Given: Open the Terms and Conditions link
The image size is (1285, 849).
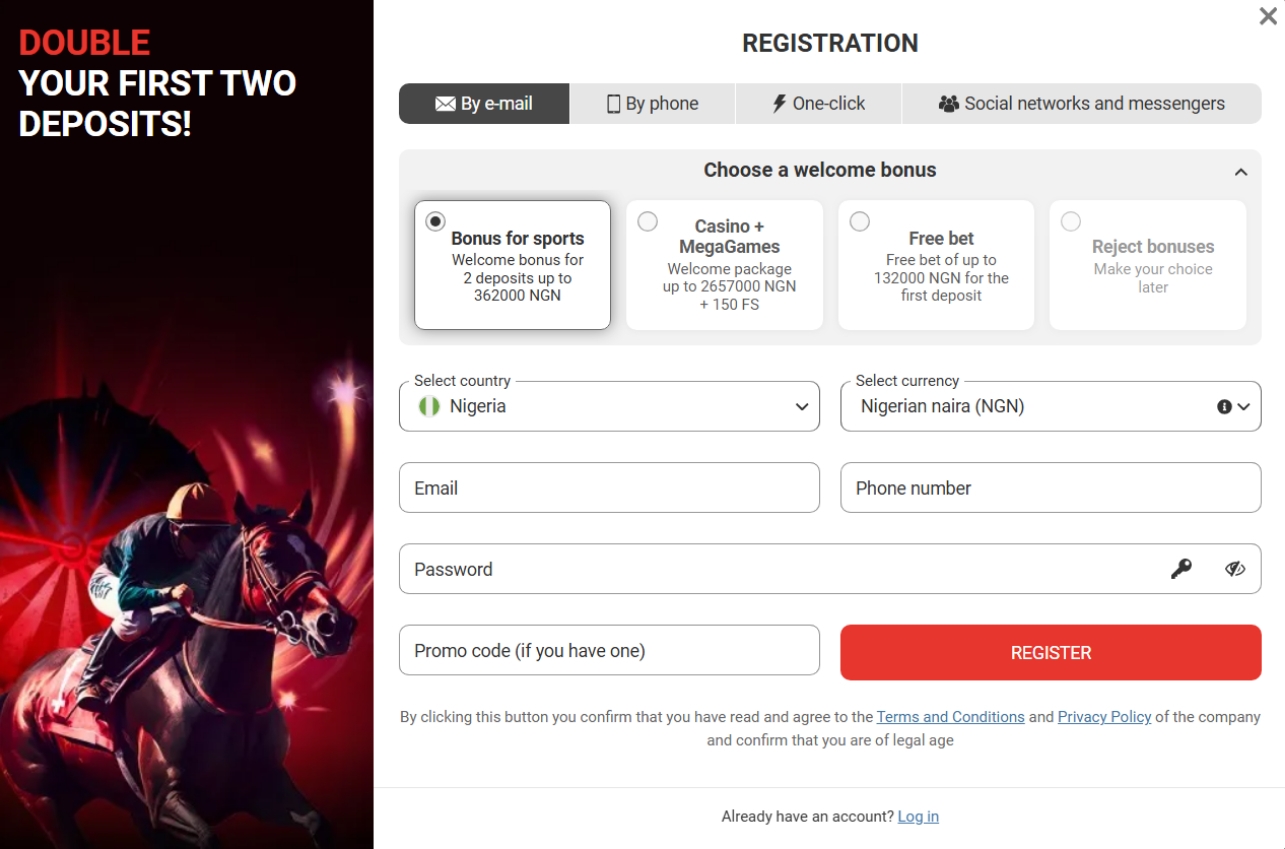Looking at the screenshot, I should coord(949,717).
